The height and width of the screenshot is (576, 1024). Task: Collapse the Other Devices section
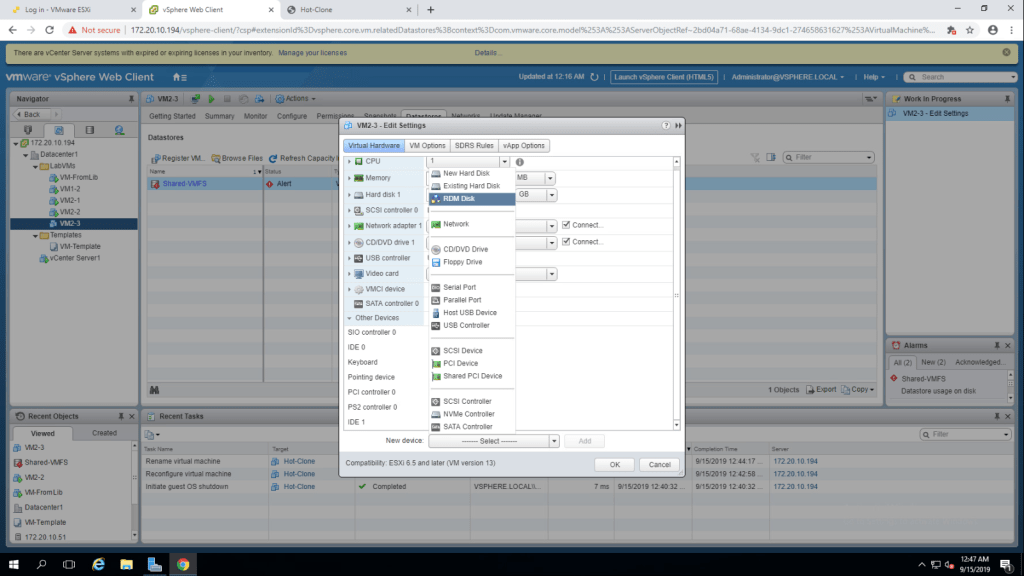click(x=349, y=318)
